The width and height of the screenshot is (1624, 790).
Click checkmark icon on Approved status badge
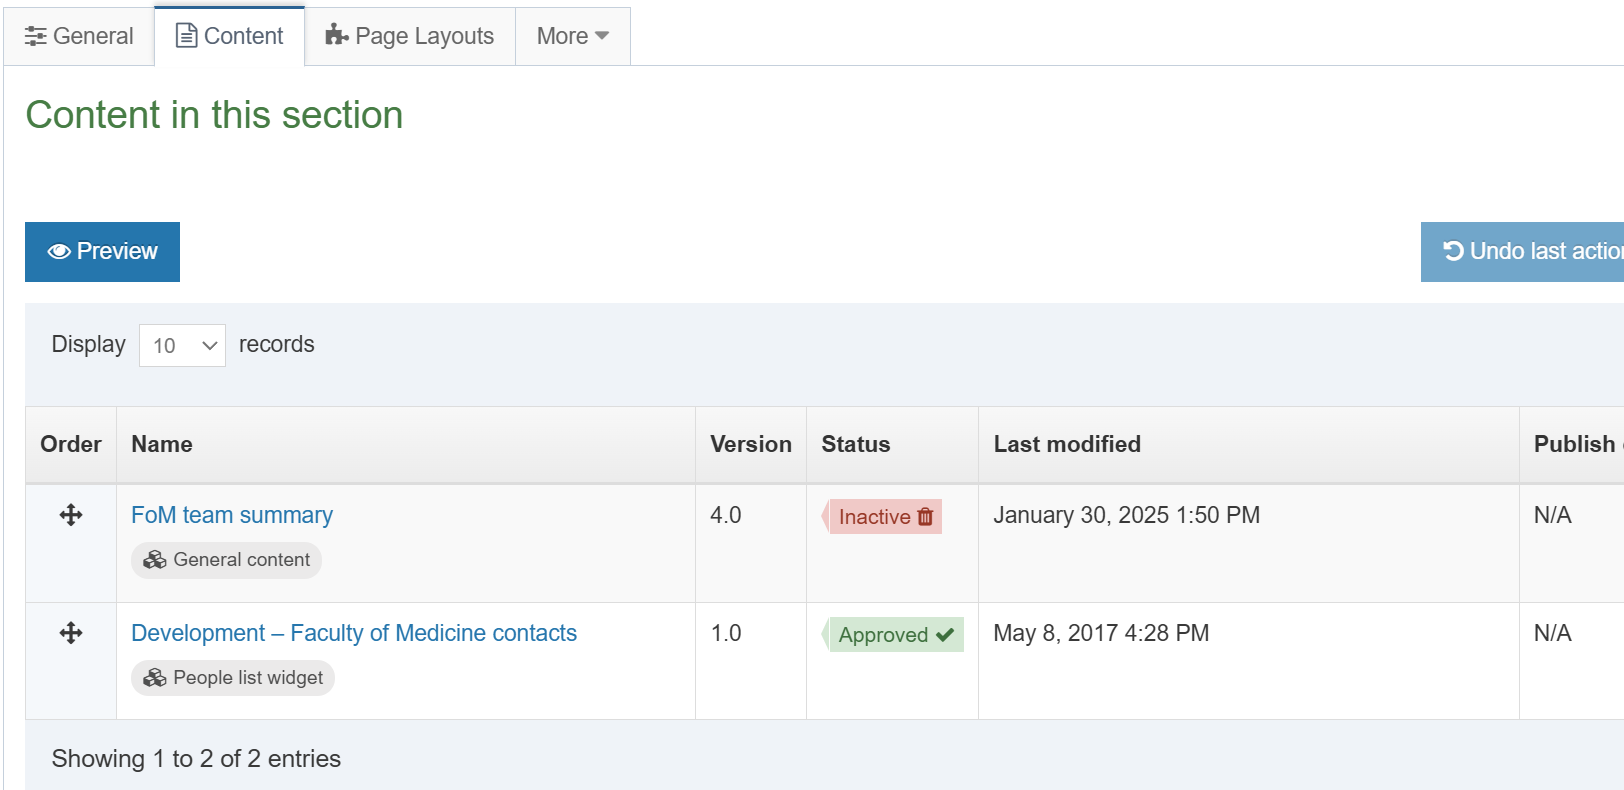point(945,635)
